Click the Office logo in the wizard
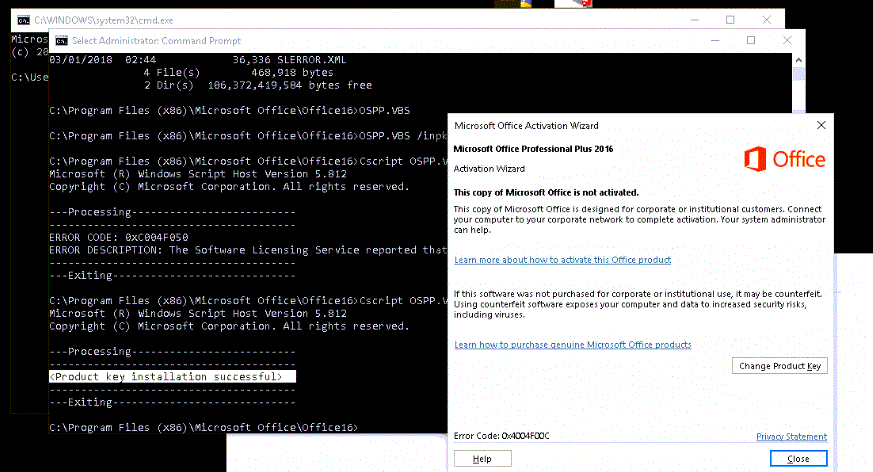Screen dimensions: 873x472 coord(784,159)
